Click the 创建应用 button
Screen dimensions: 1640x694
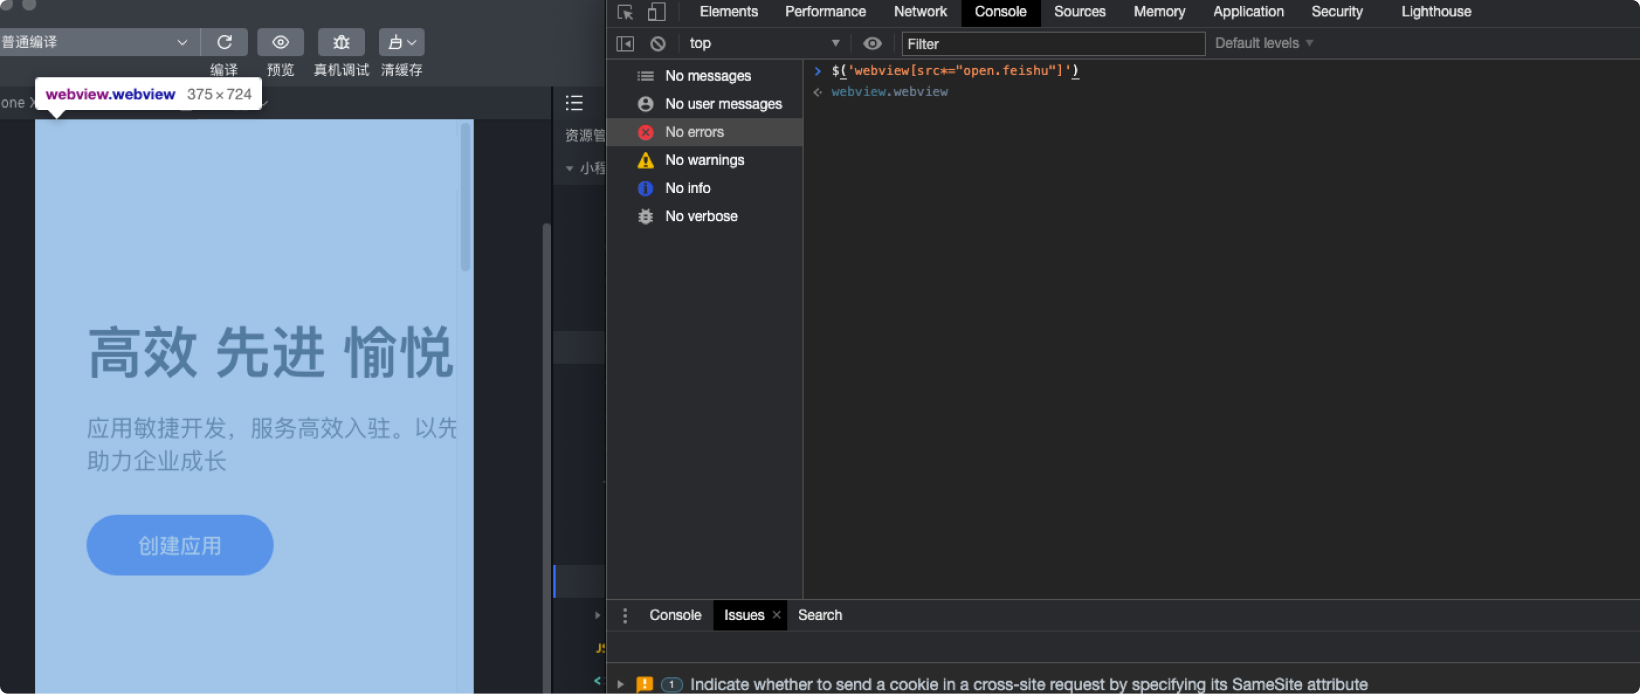180,546
